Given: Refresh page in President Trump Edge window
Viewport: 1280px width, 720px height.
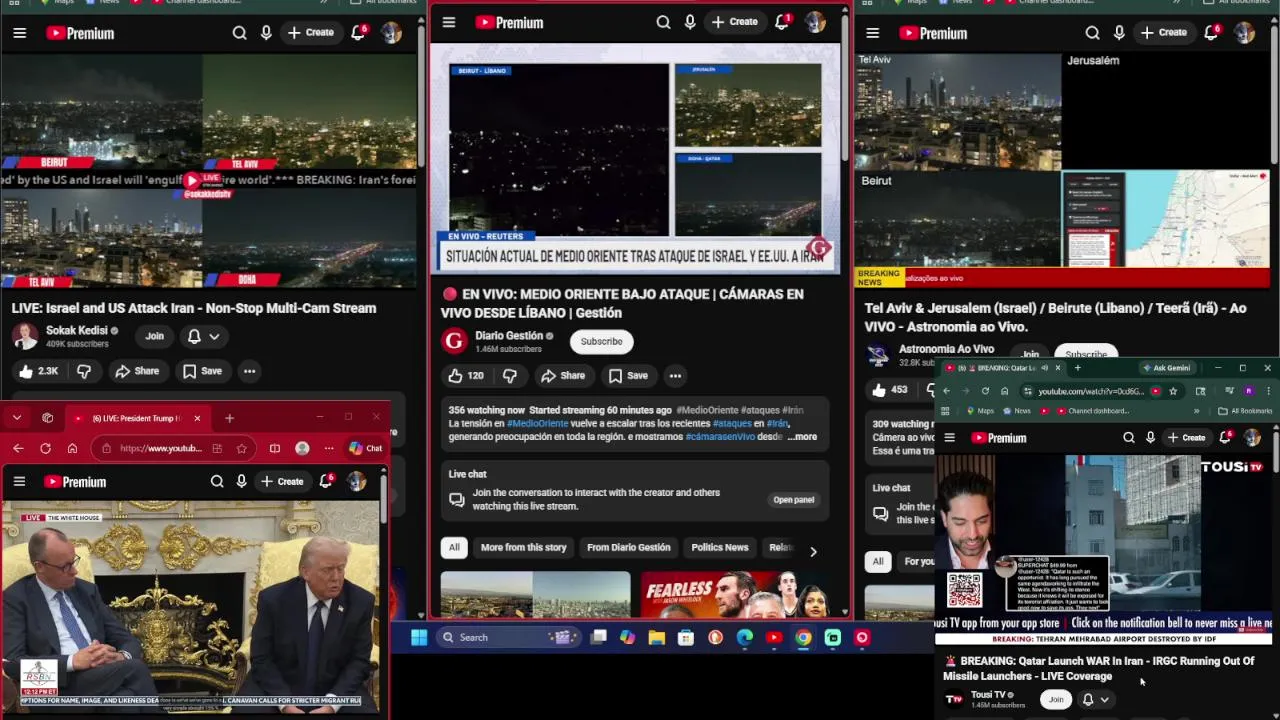Looking at the screenshot, I should 45,448.
